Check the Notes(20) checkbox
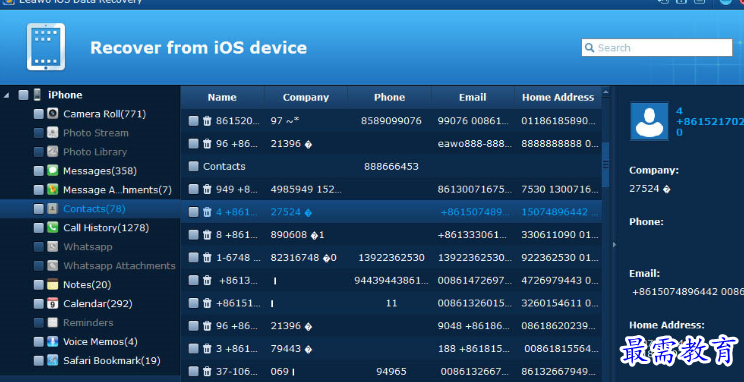744x382 pixels. click(39, 285)
